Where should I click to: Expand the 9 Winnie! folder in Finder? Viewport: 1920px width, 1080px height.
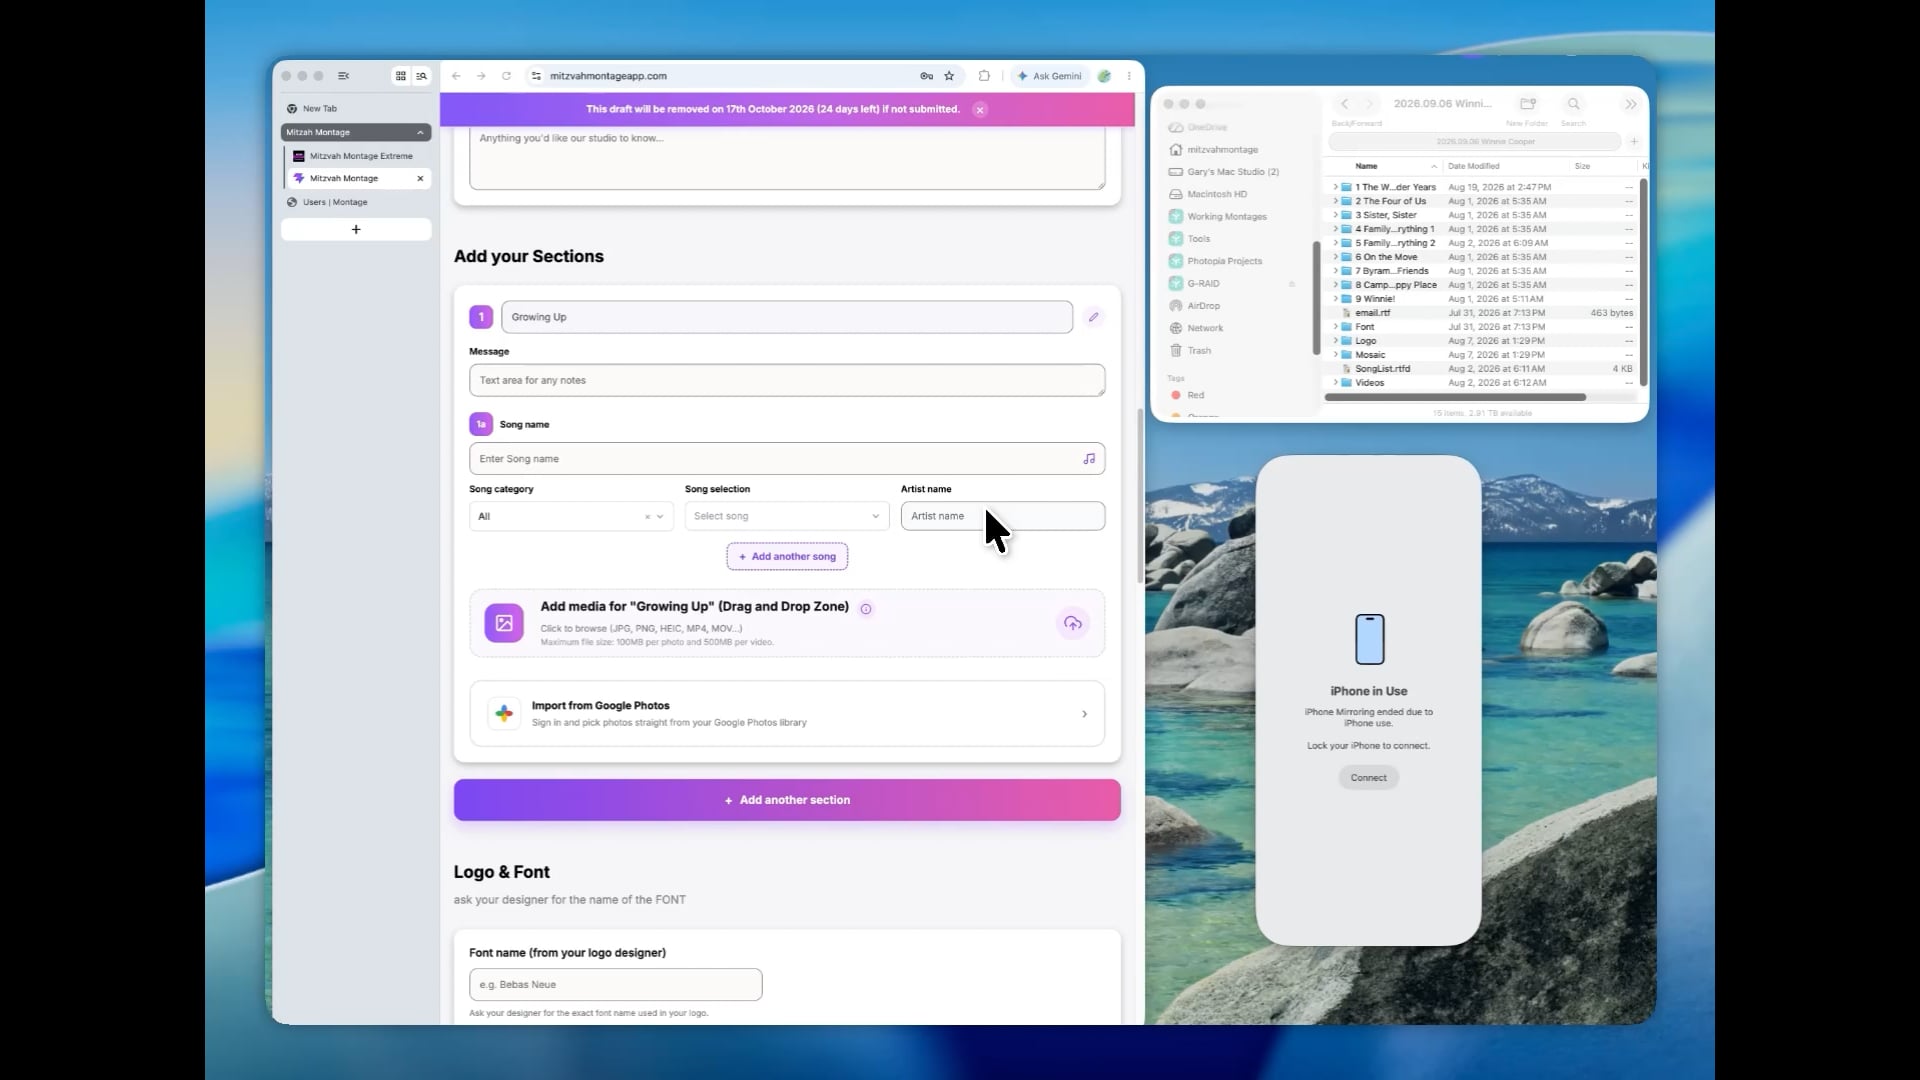(1335, 299)
